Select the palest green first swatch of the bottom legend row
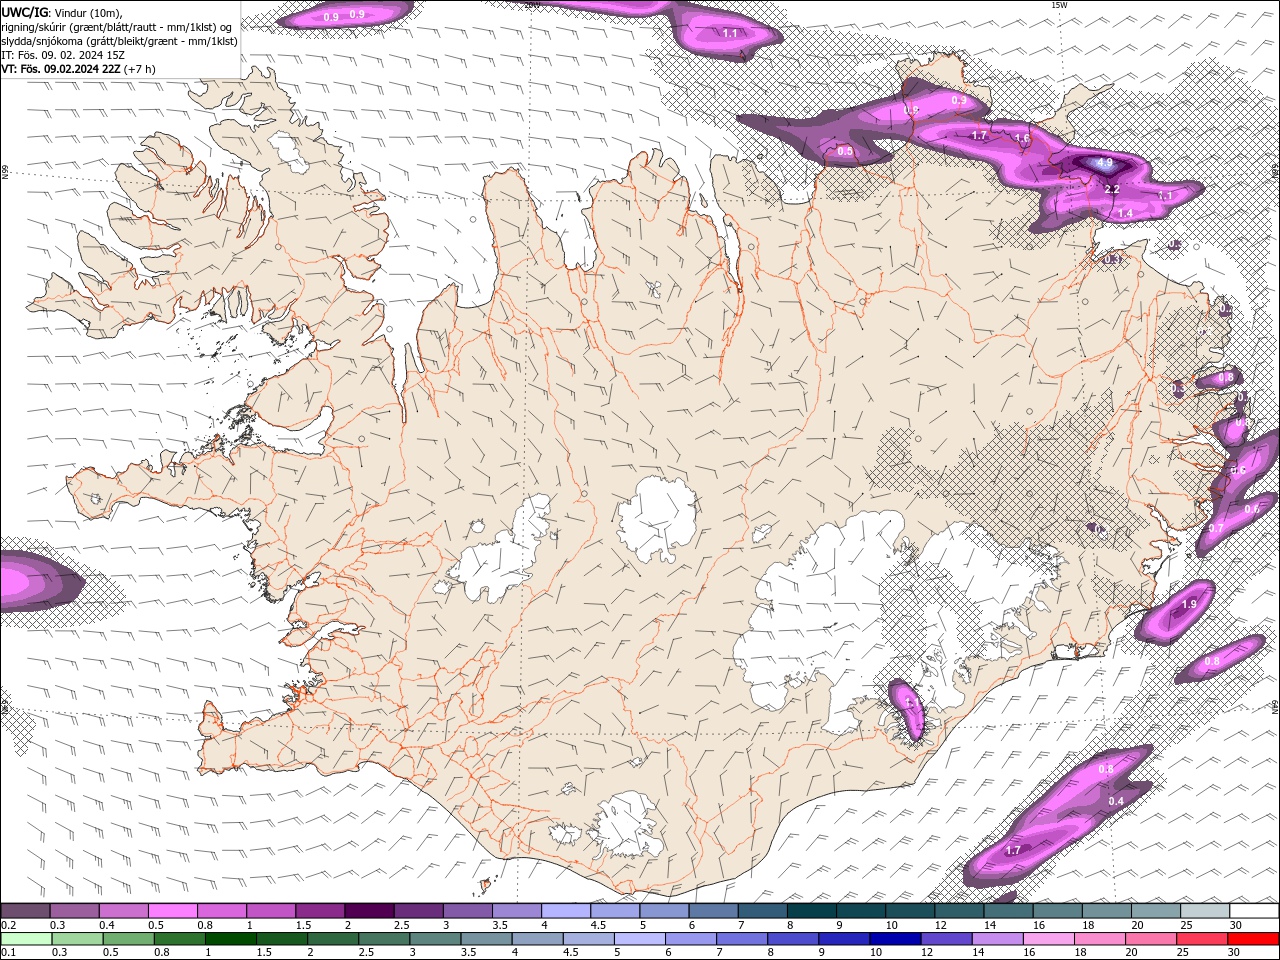This screenshot has height=960, width=1280. pos(26,939)
